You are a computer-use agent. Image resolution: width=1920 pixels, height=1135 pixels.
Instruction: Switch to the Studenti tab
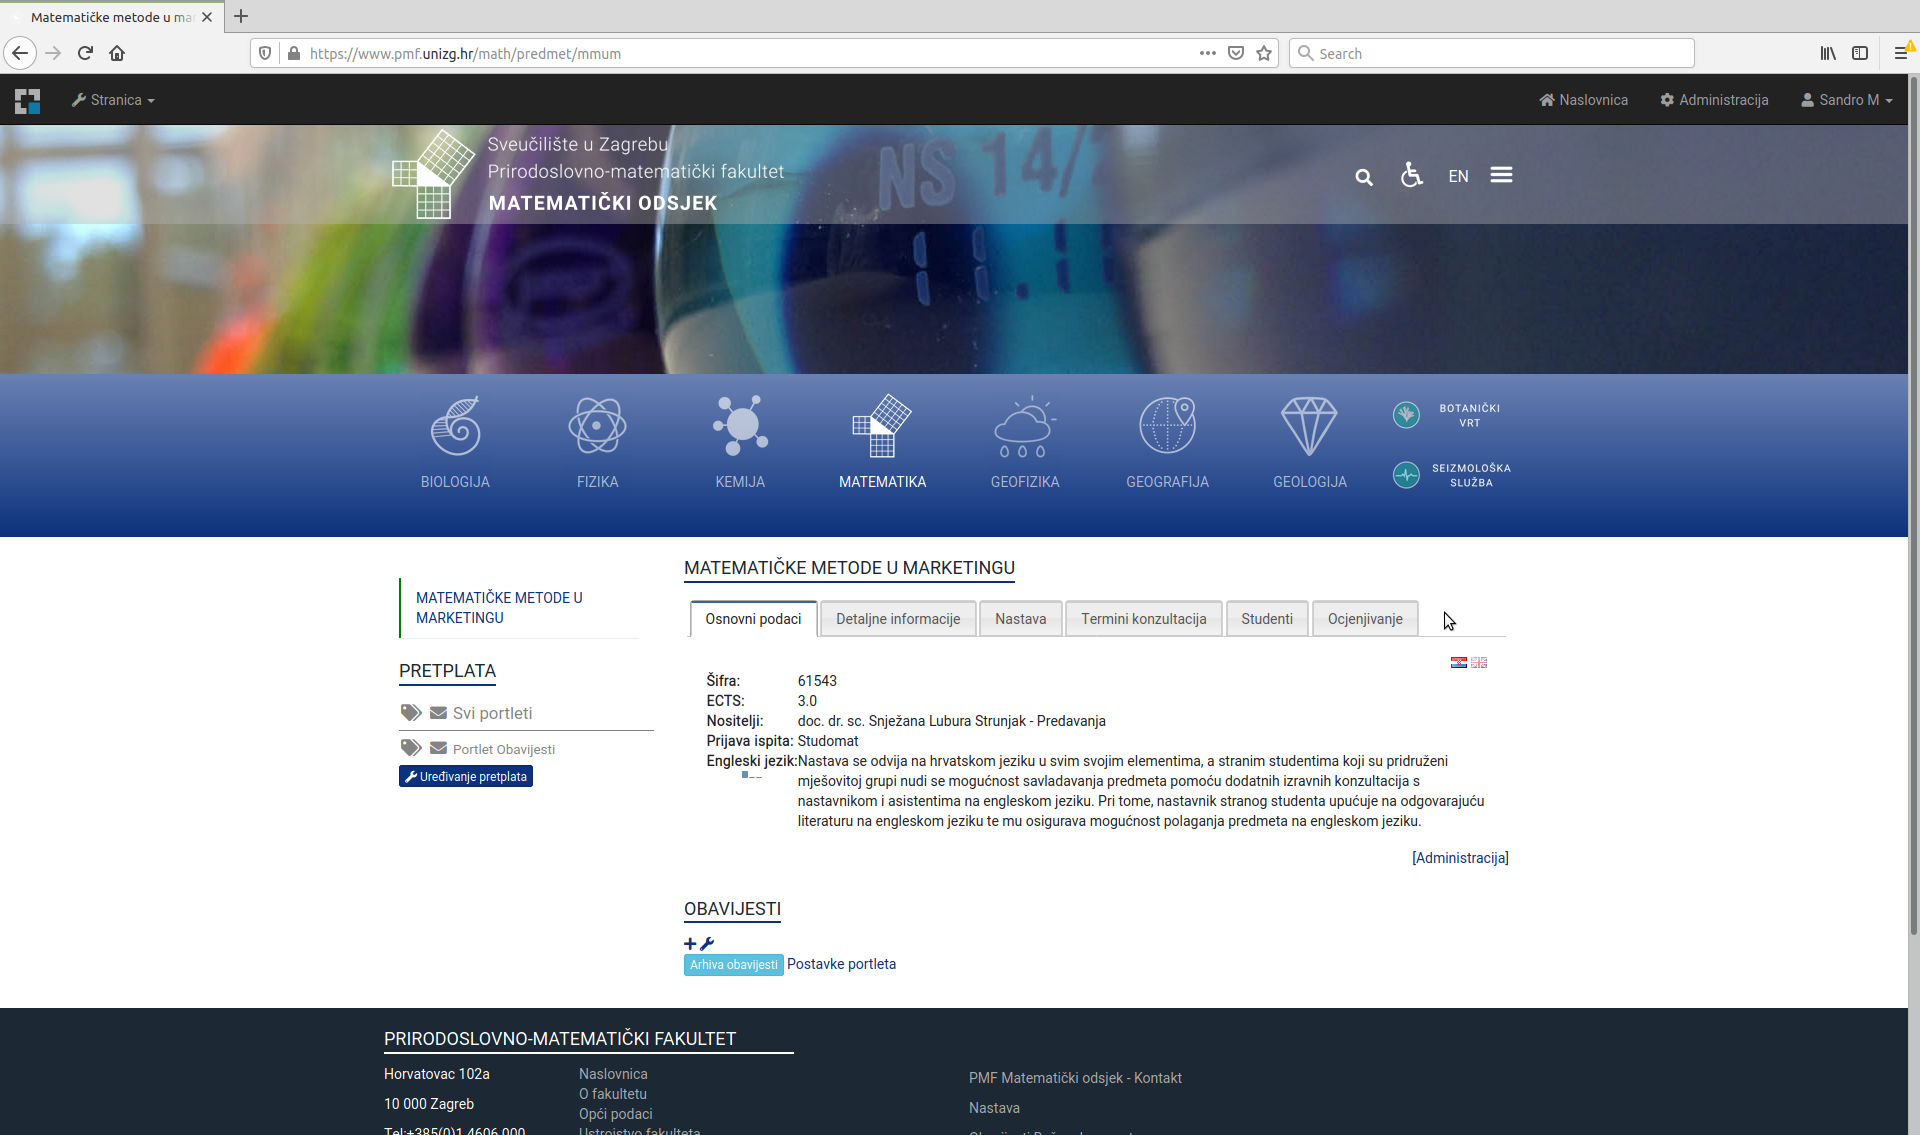(1267, 619)
